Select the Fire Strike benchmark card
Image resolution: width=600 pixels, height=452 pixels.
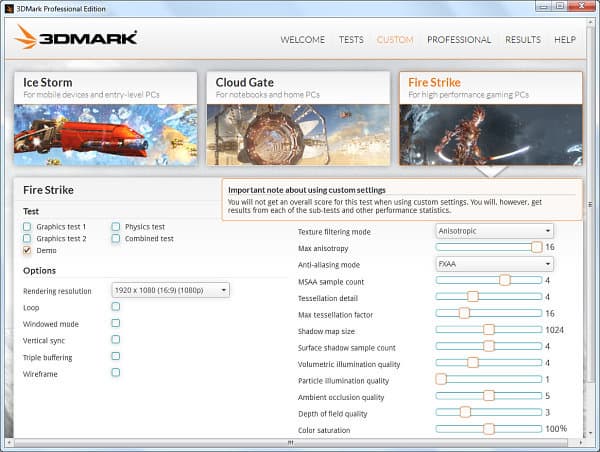tap(491, 119)
